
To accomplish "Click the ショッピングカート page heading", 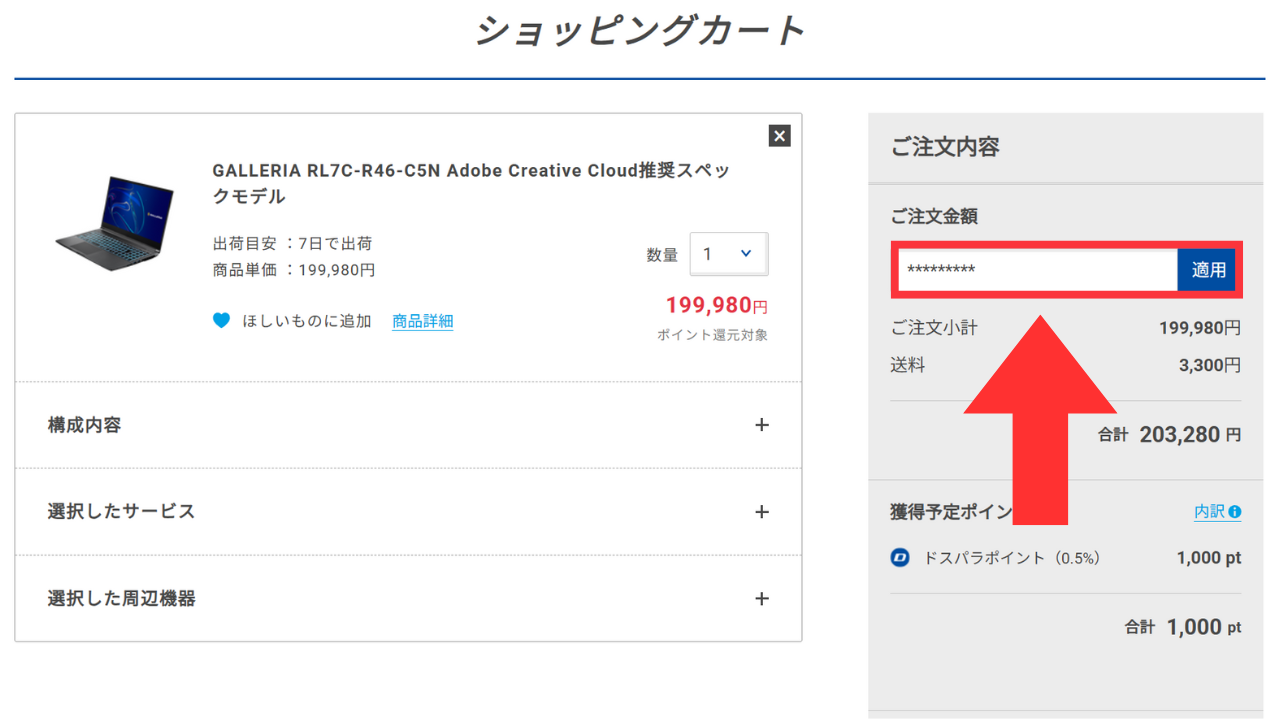I will pos(640,31).
